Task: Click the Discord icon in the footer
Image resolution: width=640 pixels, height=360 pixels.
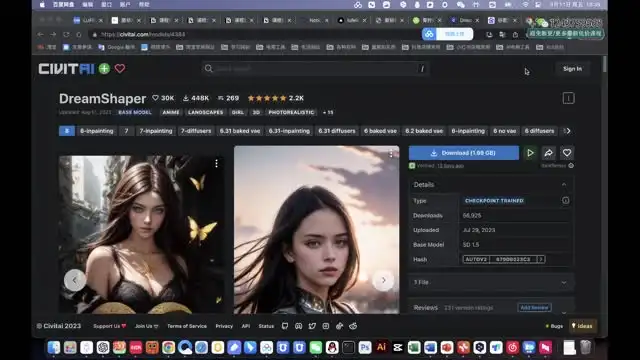Action: [x=299, y=326]
